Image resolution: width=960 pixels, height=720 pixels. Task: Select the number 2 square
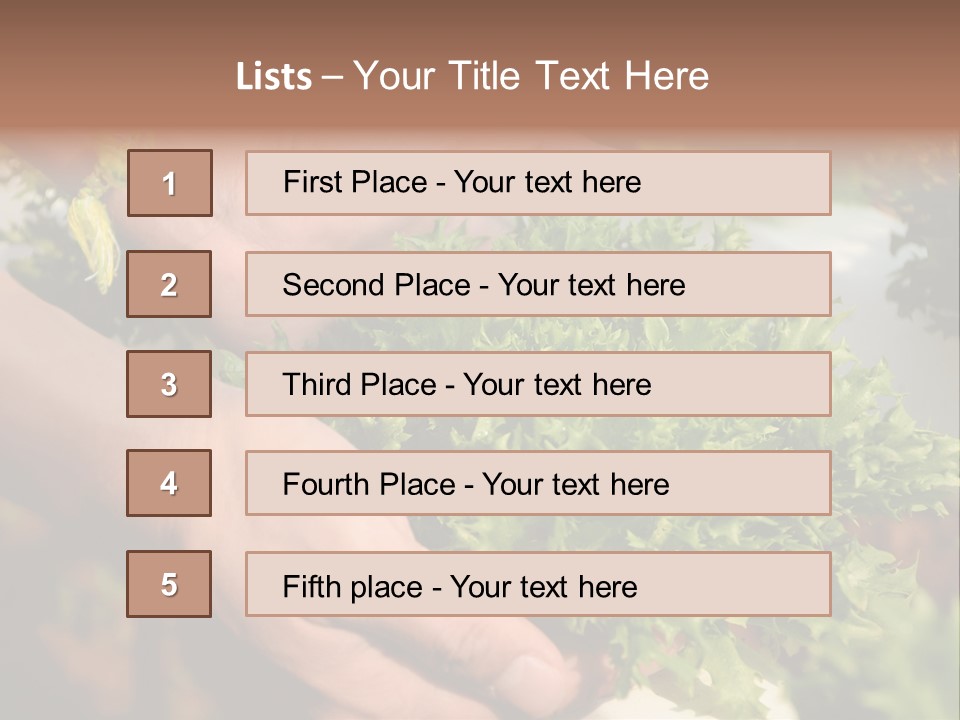coord(169,284)
